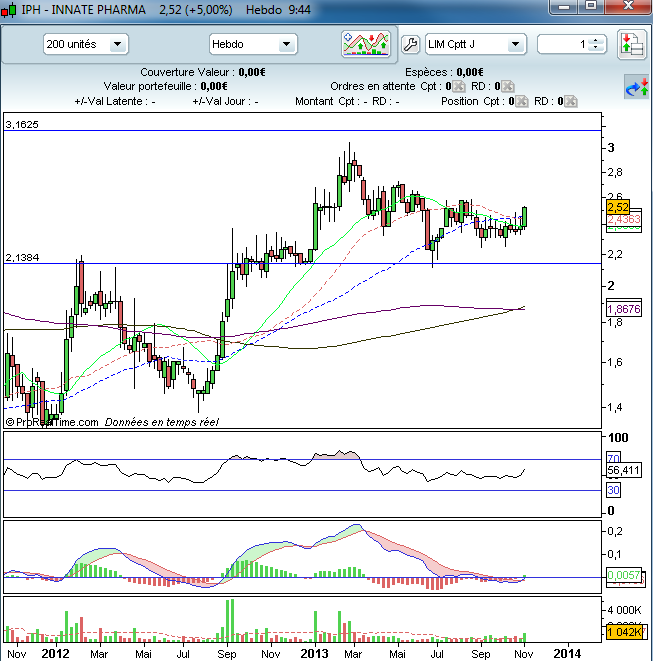The height and width of the screenshot is (661, 653).
Task: Minimize the IPH Innate Pharma window
Action: pos(564,6)
